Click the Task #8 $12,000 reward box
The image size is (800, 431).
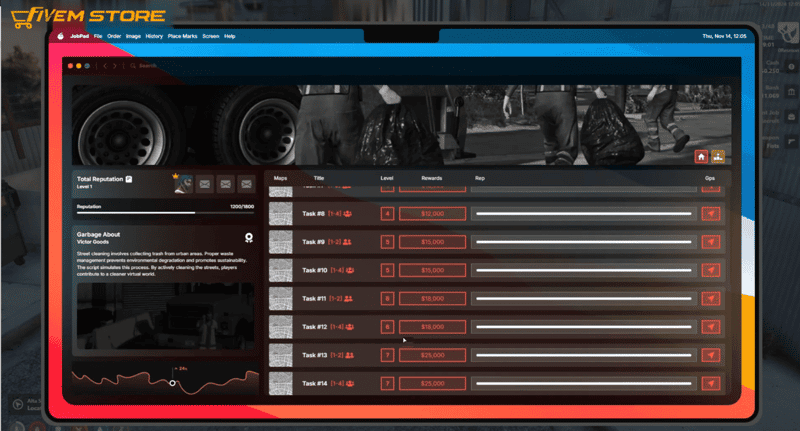click(433, 214)
